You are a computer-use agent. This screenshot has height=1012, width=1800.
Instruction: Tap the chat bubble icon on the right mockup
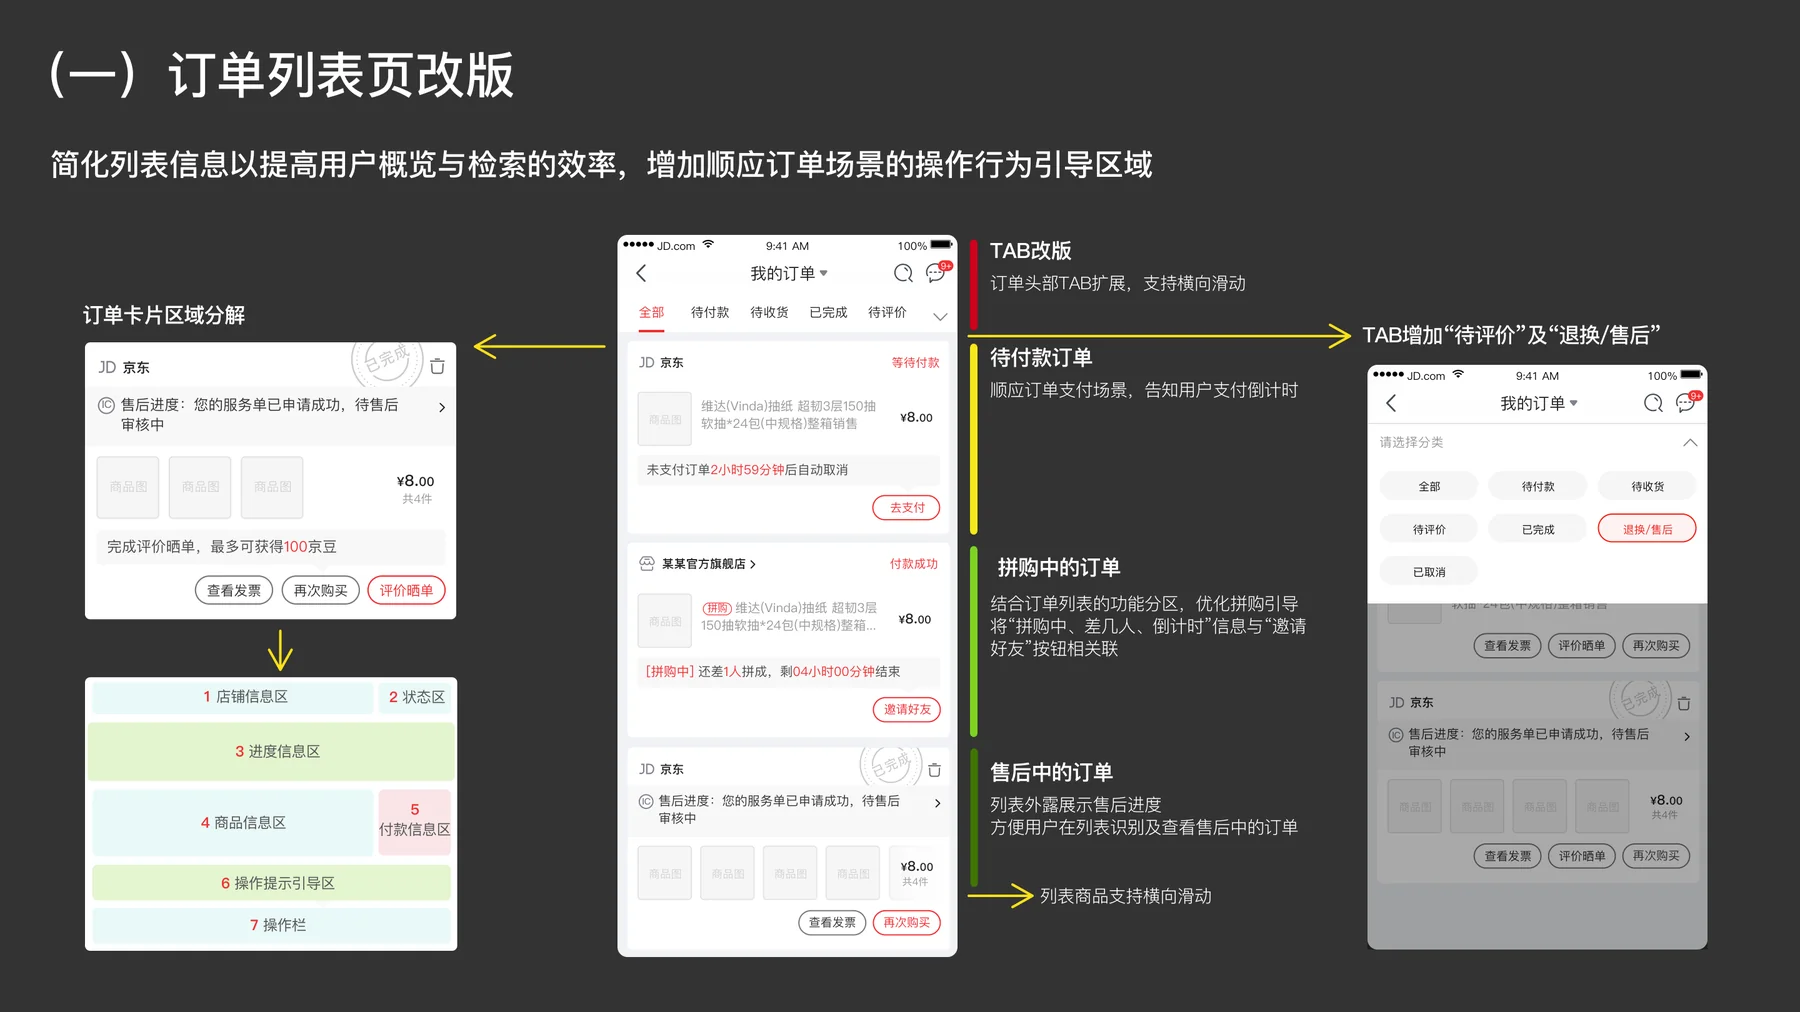point(1686,403)
